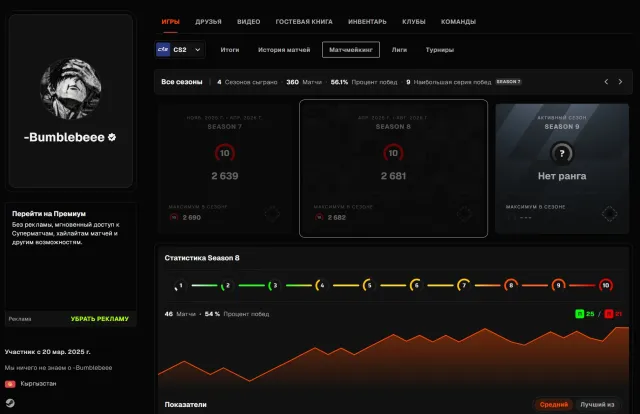Image resolution: width=640 pixels, height=414 pixels.
Task: Click УБРАТЬ РЕКЛАМУ link
Action: click(x=100, y=319)
